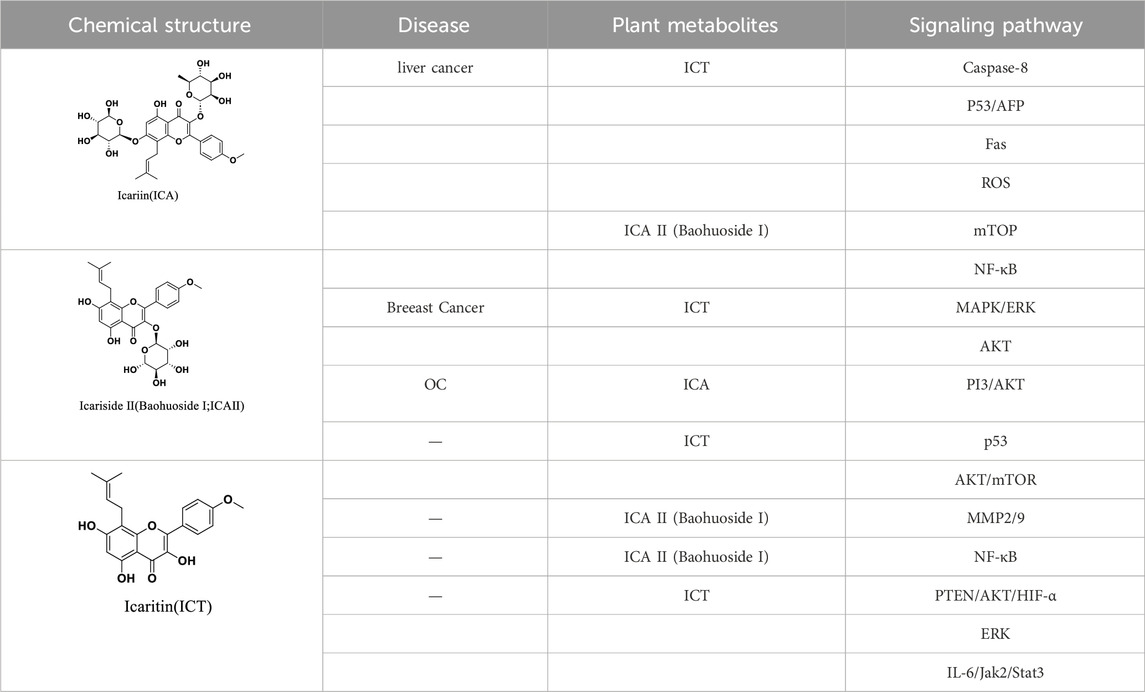The image size is (1145, 692).
Task: Click the Icaritin(ICT) caption text
Action: 169,607
